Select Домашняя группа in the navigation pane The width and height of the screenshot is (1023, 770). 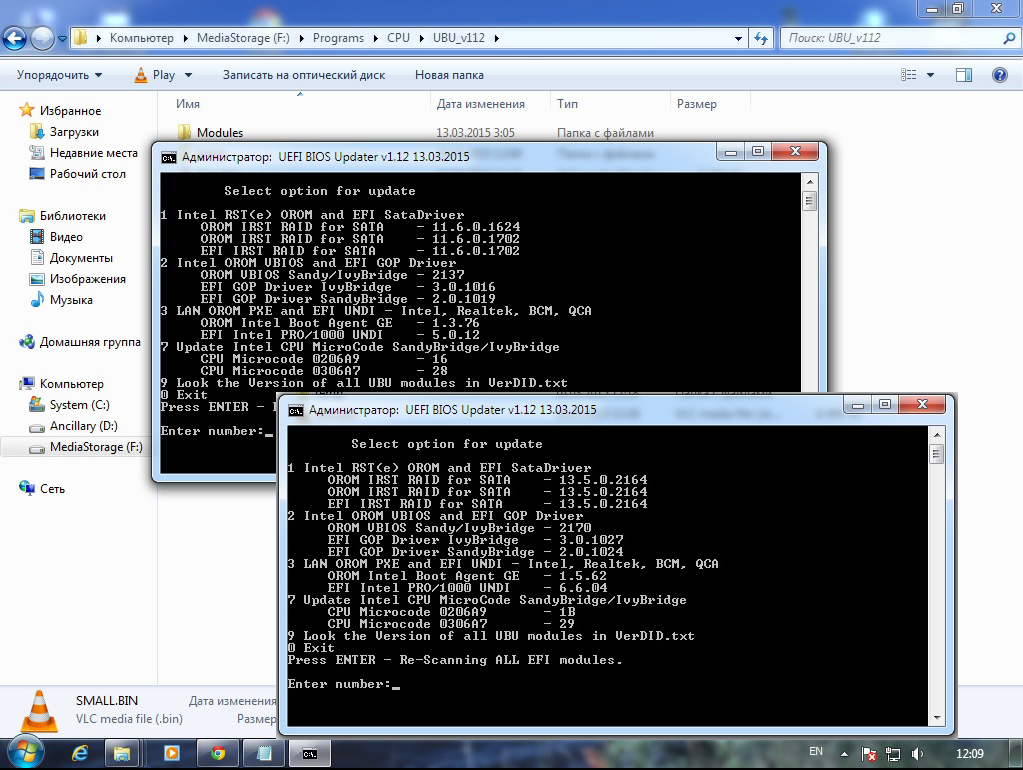(x=90, y=342)
